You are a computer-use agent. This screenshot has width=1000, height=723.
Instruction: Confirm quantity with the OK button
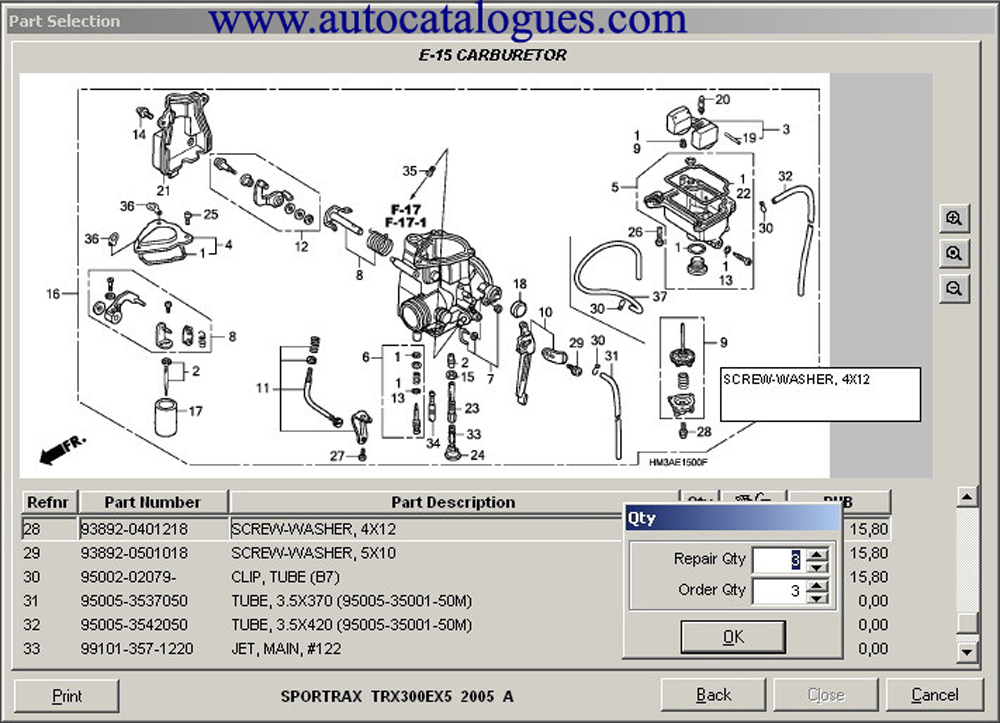click(x=733, y=637)
